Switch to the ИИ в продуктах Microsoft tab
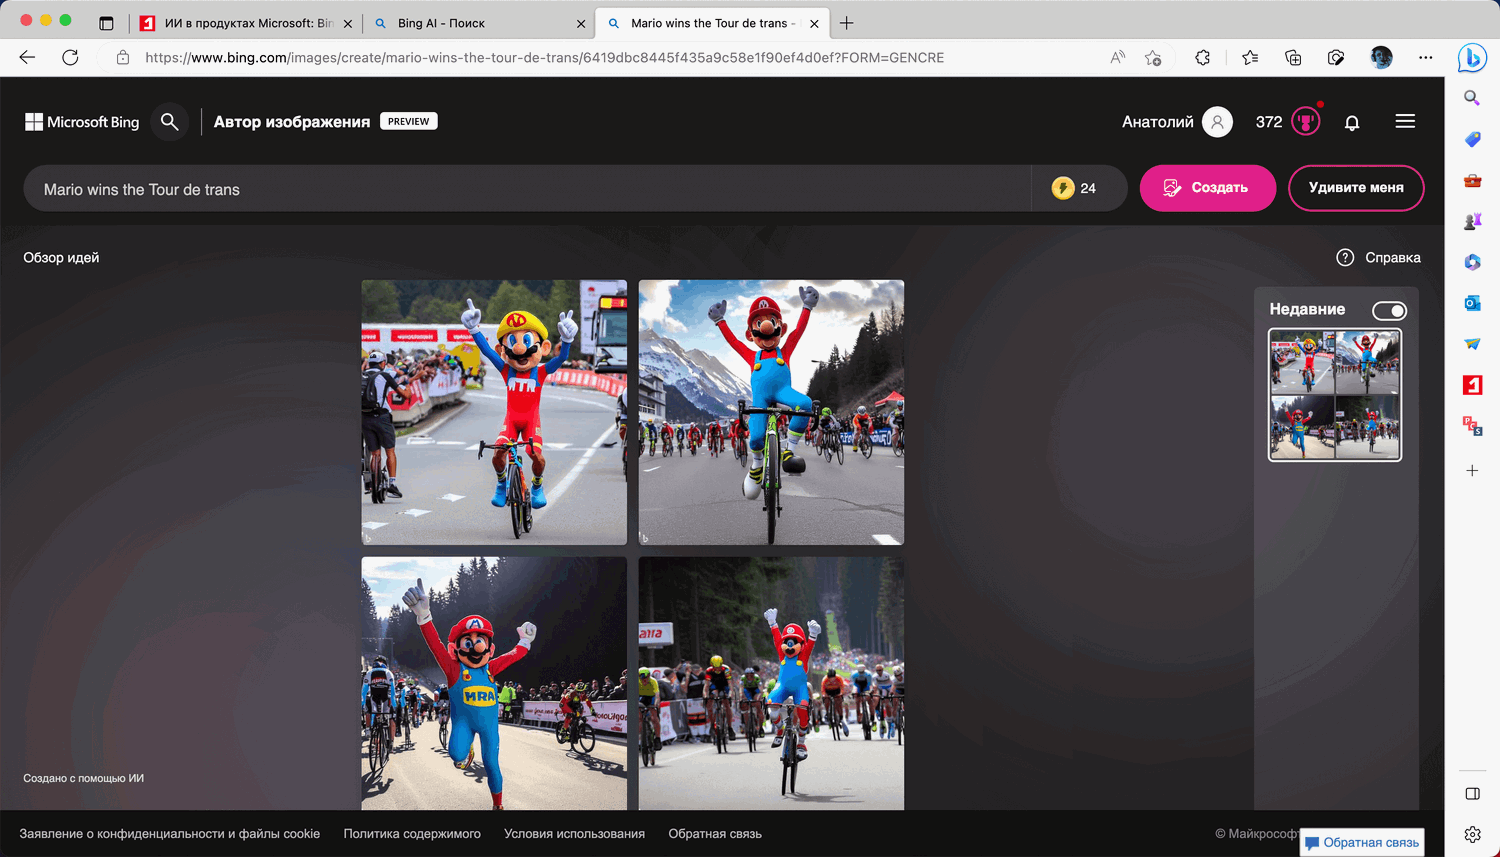Viewport: 1500px width, 857px height. pyautogui.click(x=246, y=23)
